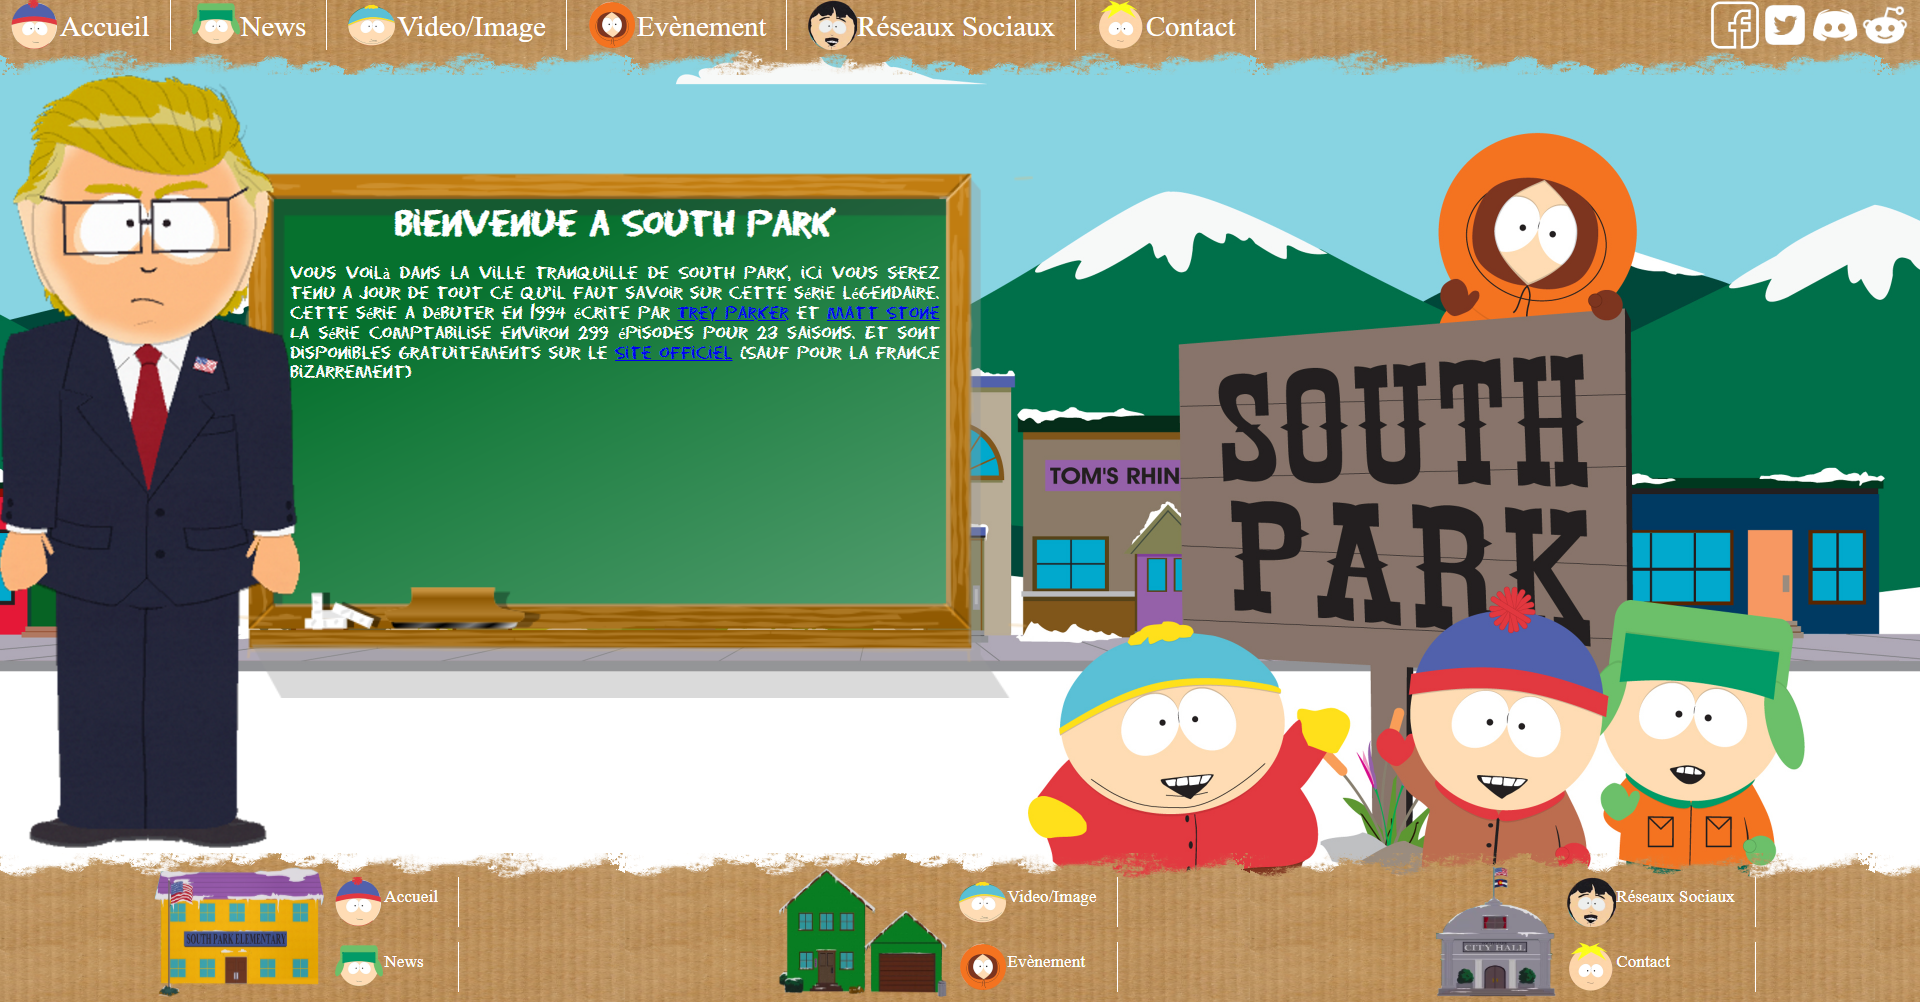Follow the Site Officiel link on the chalkboard
The height and width of the screenshot is (1002, 1920).
pos(673,353)
